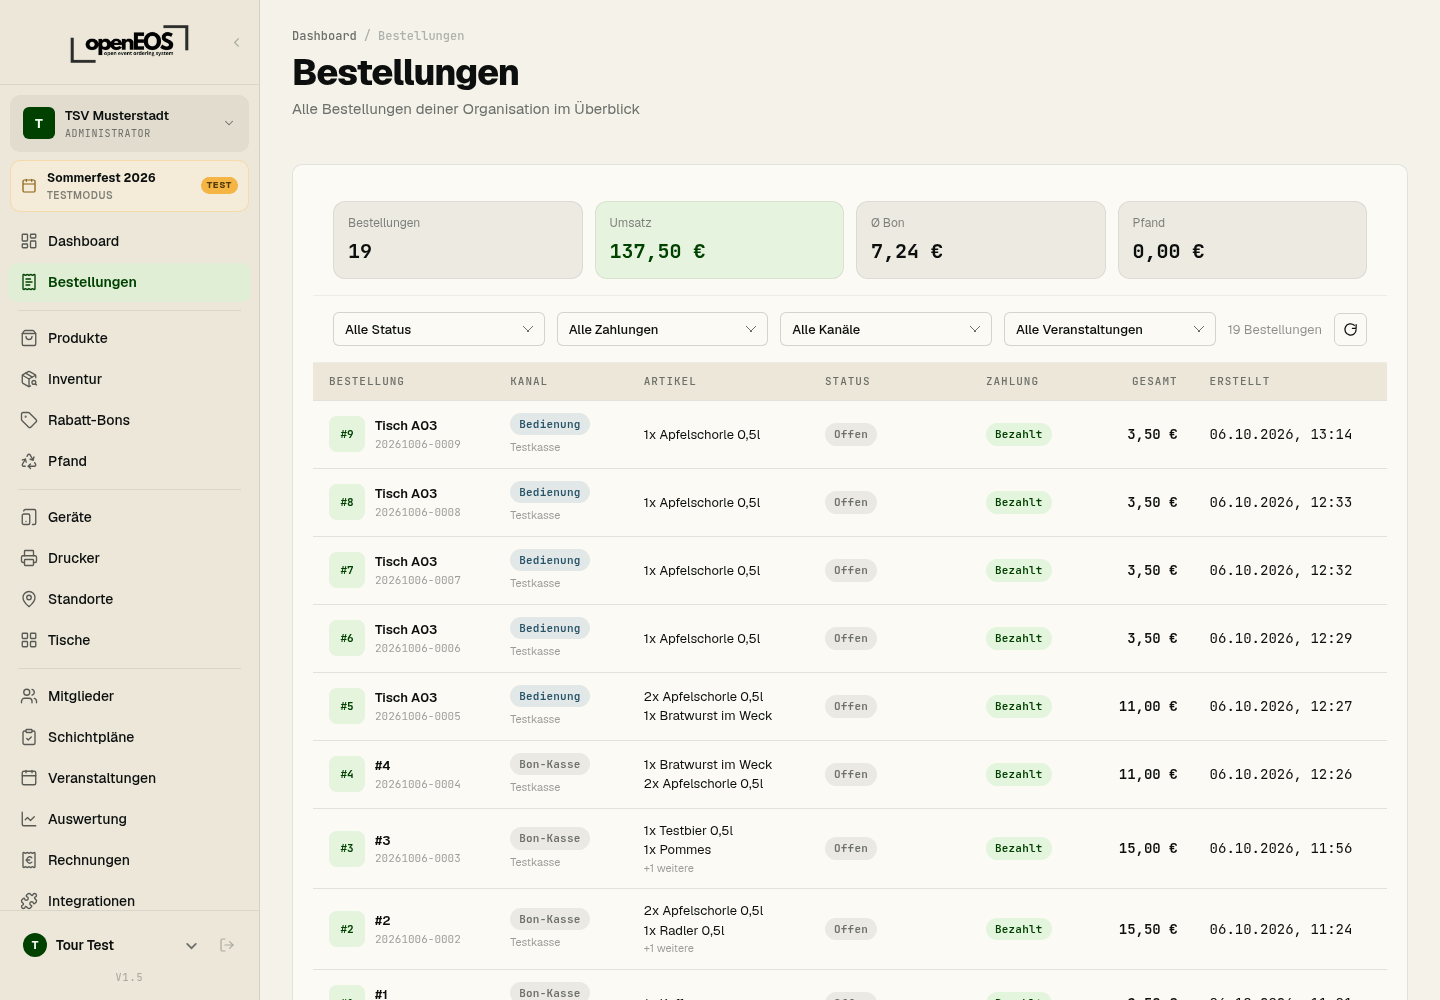Click the Integrationen puzzle icon

coord(29,901)
